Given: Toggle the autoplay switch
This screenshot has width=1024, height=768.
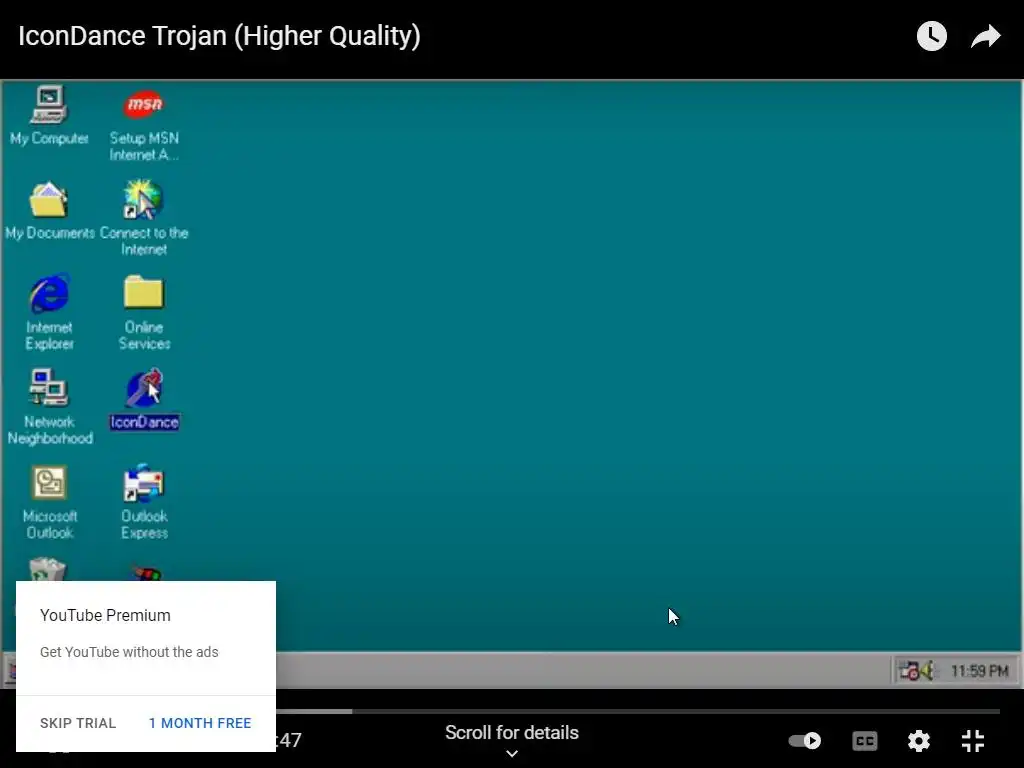Looking at the screenshot, I should (805, 741).
